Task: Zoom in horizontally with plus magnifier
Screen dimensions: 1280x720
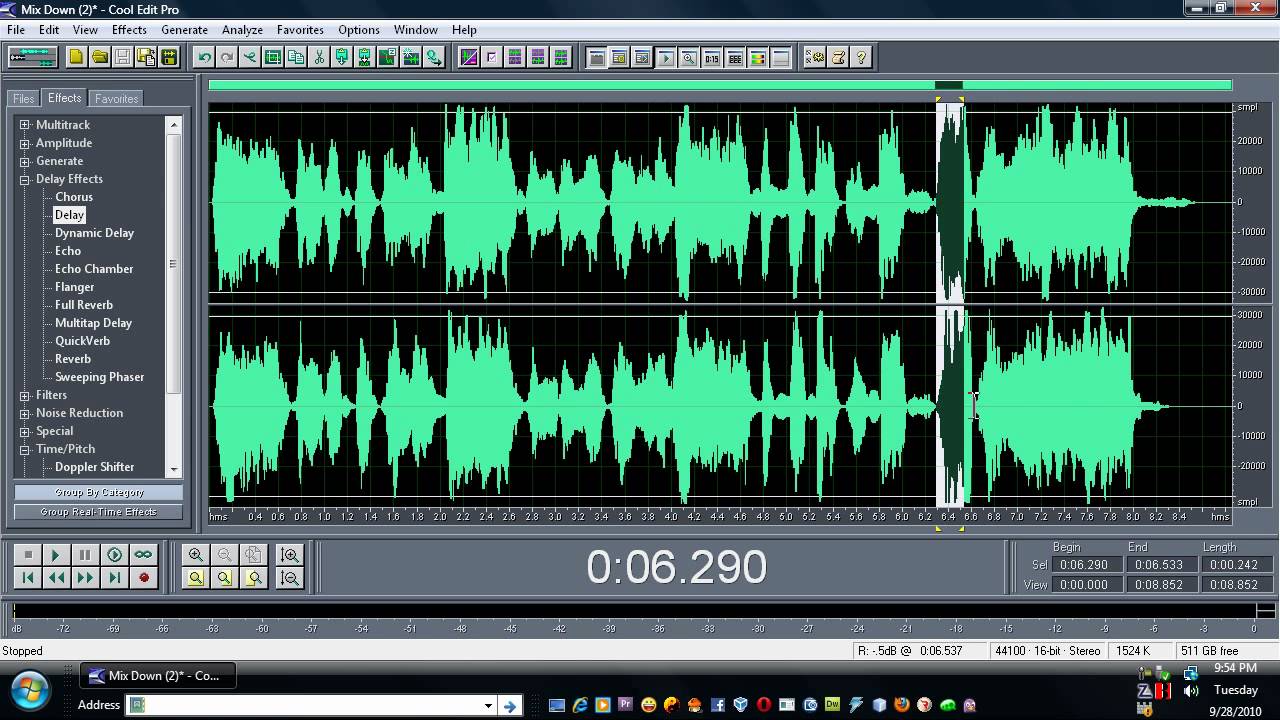Action: pos(196,554)
